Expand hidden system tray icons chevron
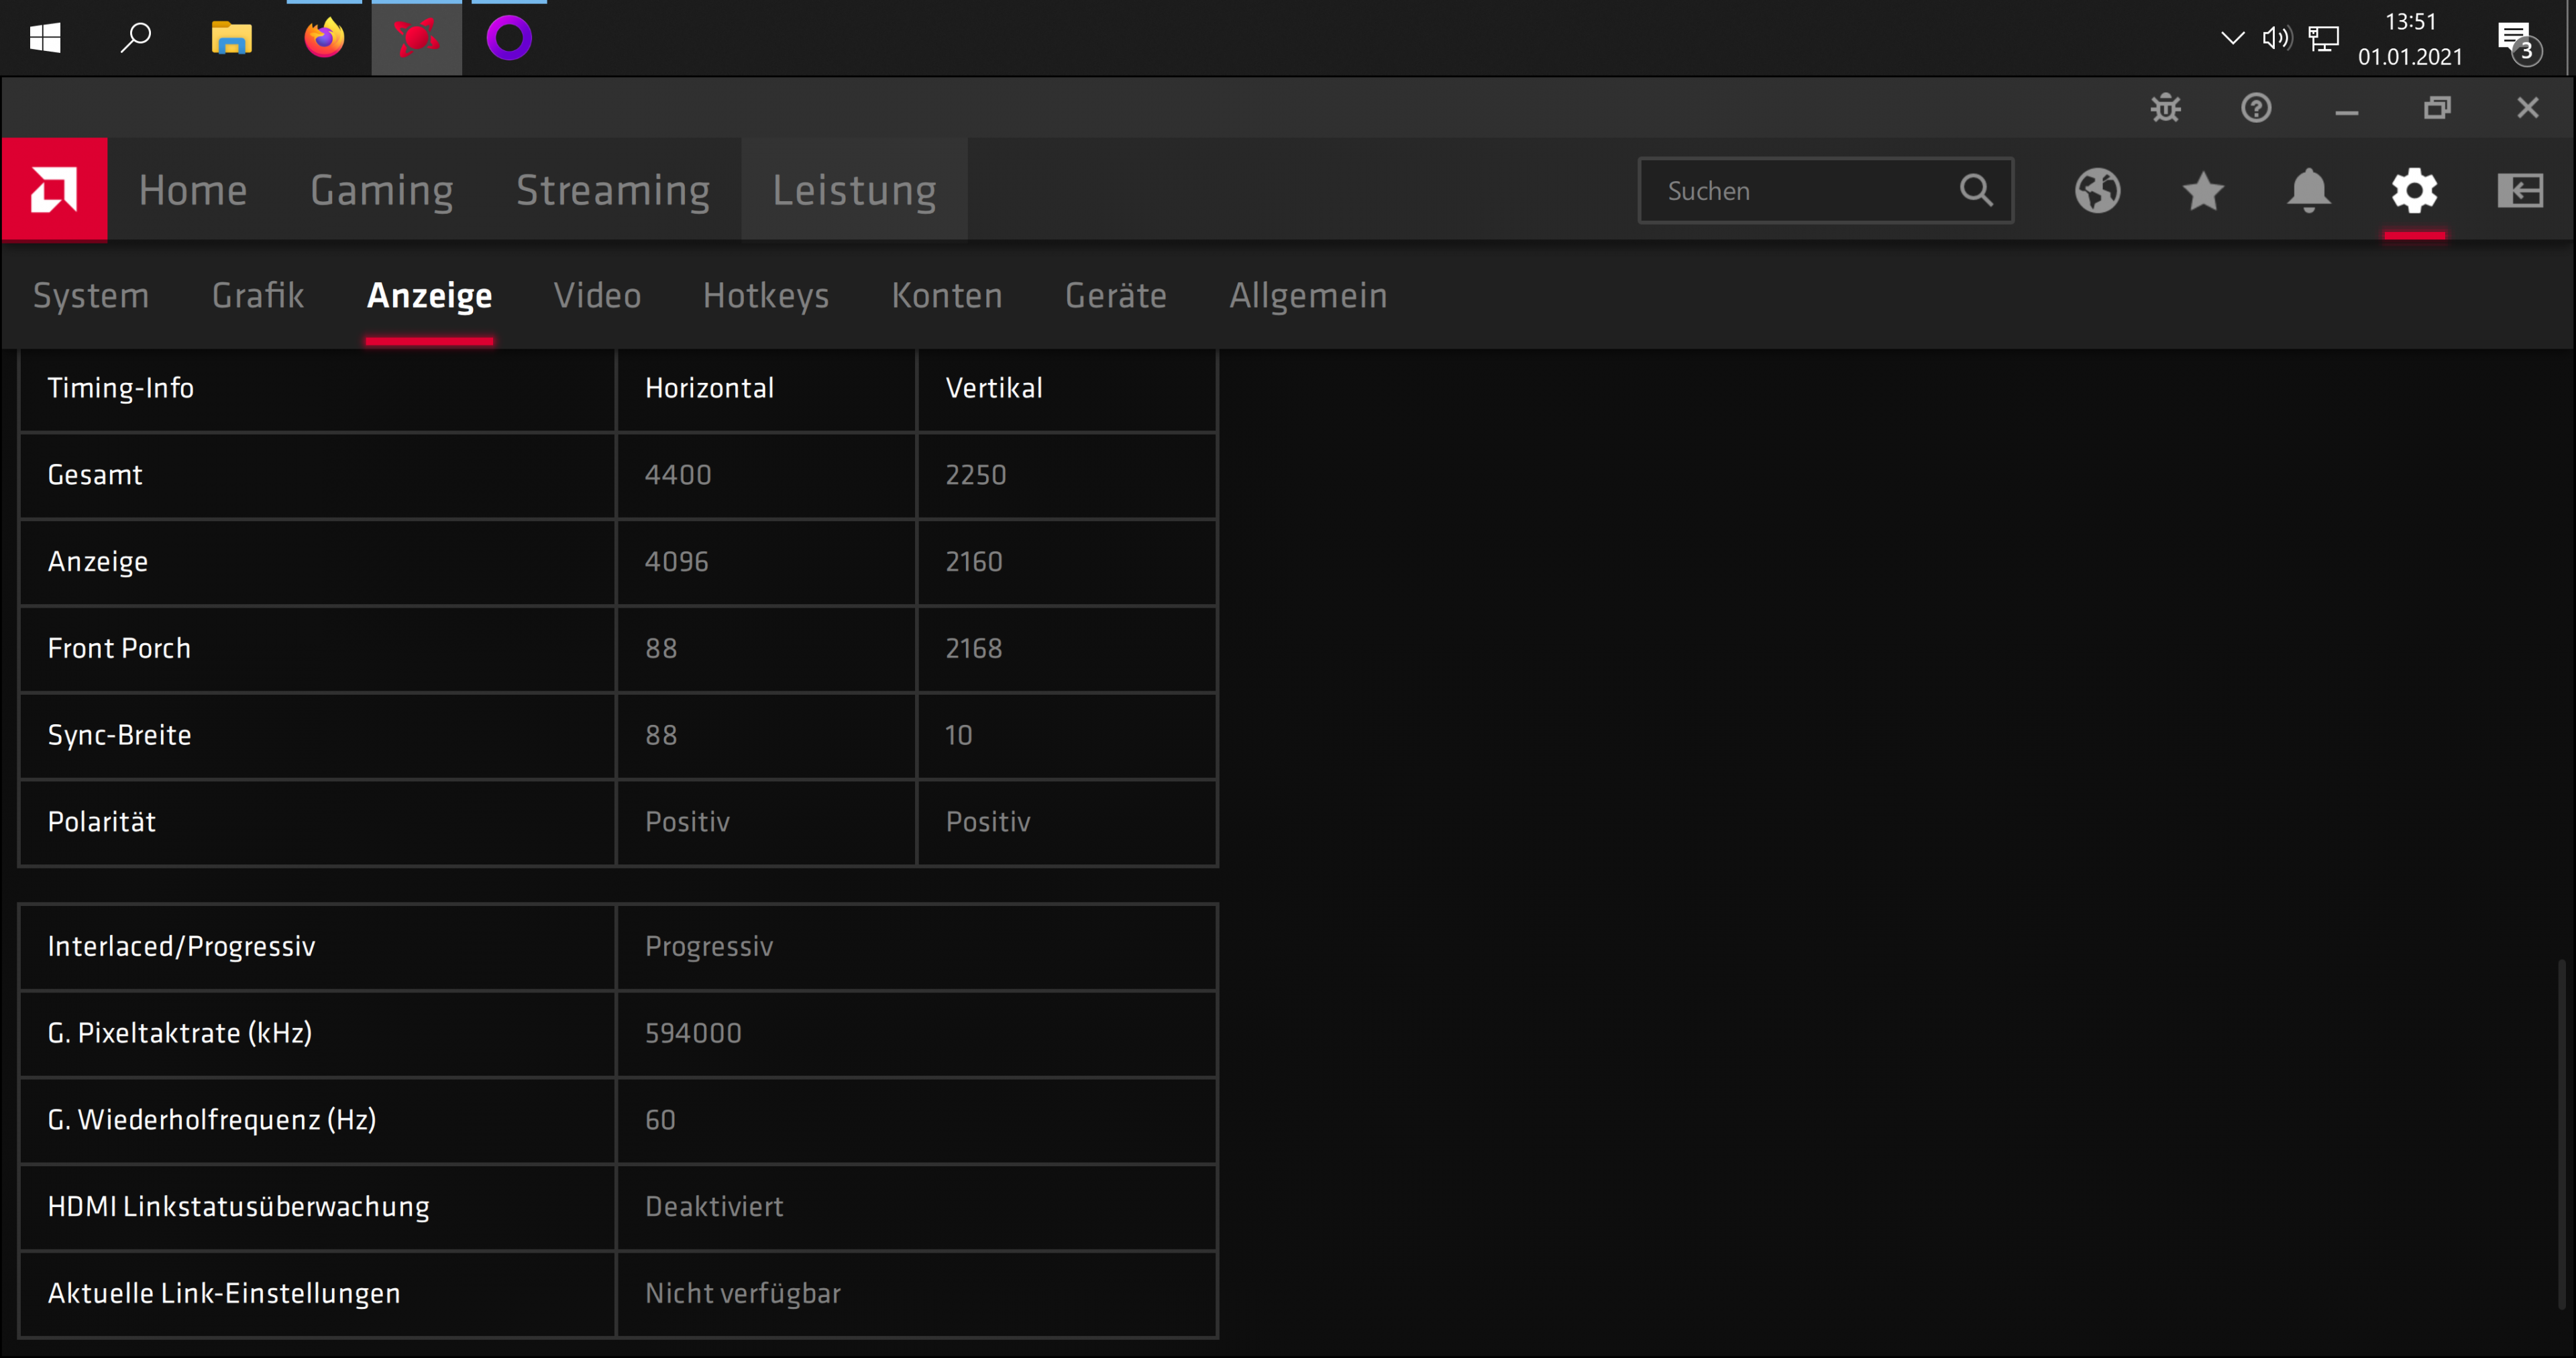This screenshot has height=1358, width=2576. click(2232, 38)
